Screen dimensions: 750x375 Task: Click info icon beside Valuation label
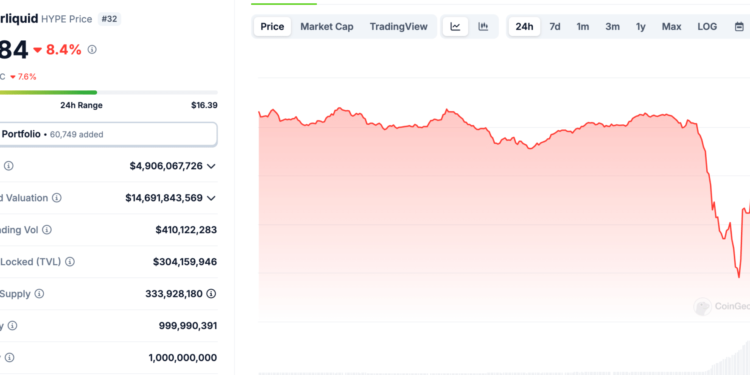point(56,198)
